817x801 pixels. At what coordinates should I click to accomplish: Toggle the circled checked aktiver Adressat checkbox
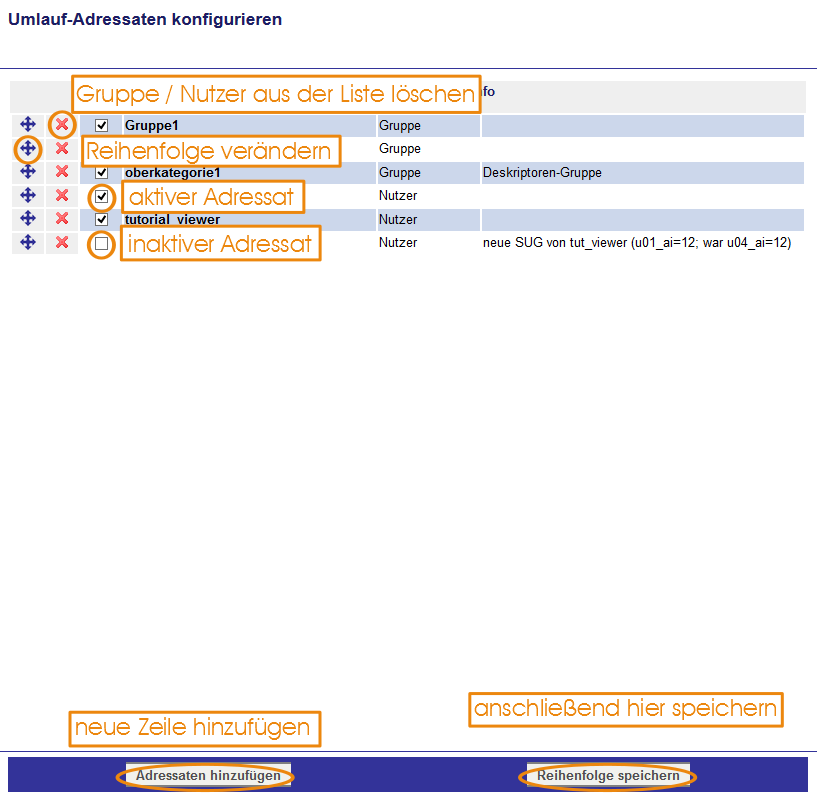click(102, 197)
